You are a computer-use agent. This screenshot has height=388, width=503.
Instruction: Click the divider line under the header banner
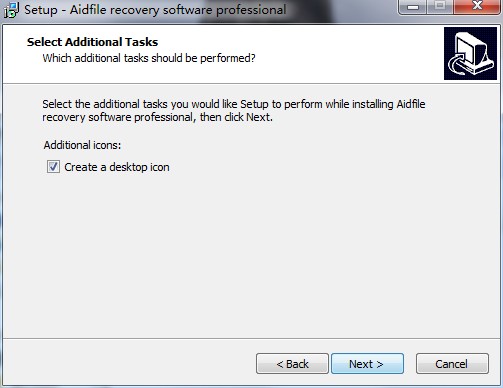tap(251, 83)
